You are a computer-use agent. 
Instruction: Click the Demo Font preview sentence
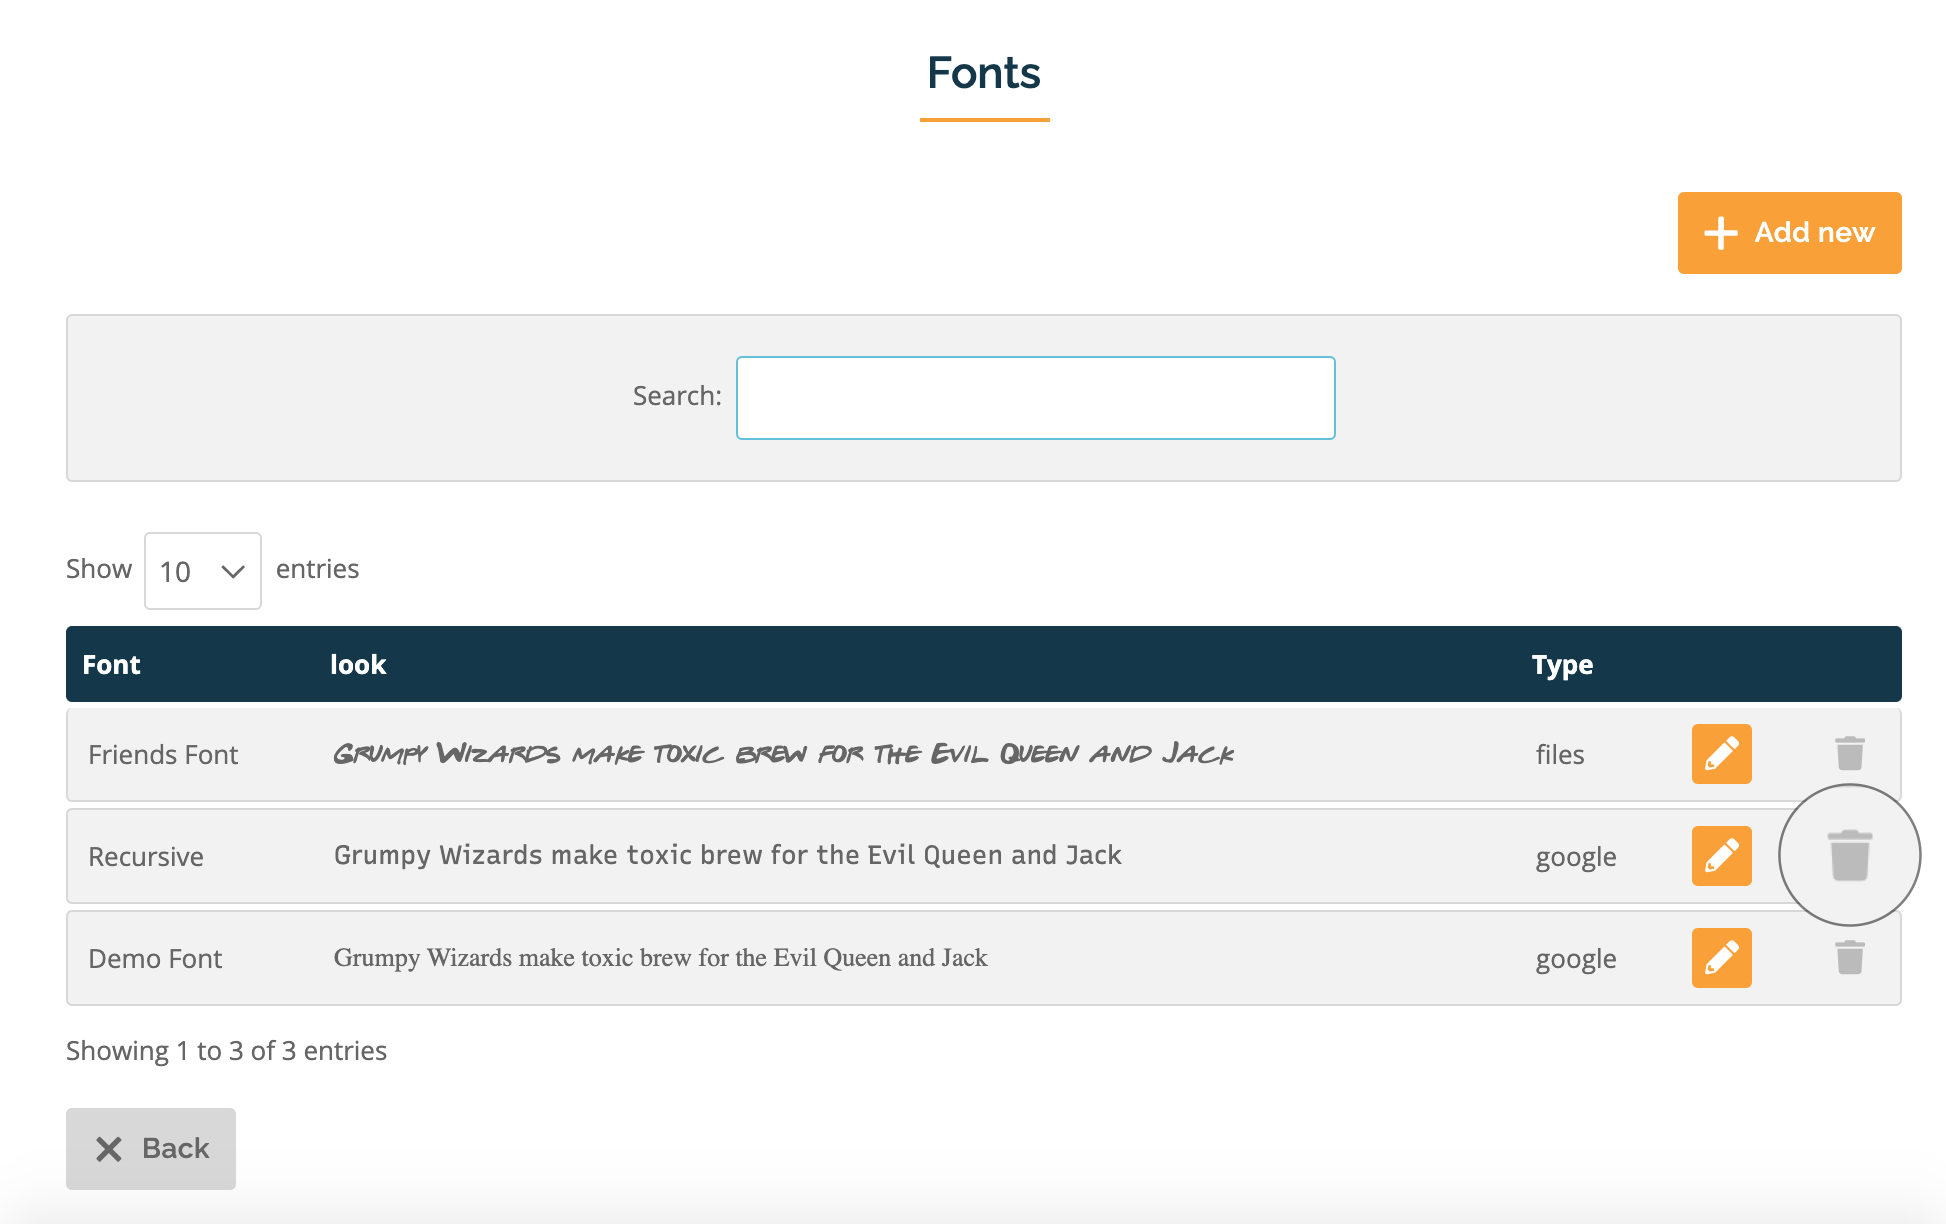(661, 958)
